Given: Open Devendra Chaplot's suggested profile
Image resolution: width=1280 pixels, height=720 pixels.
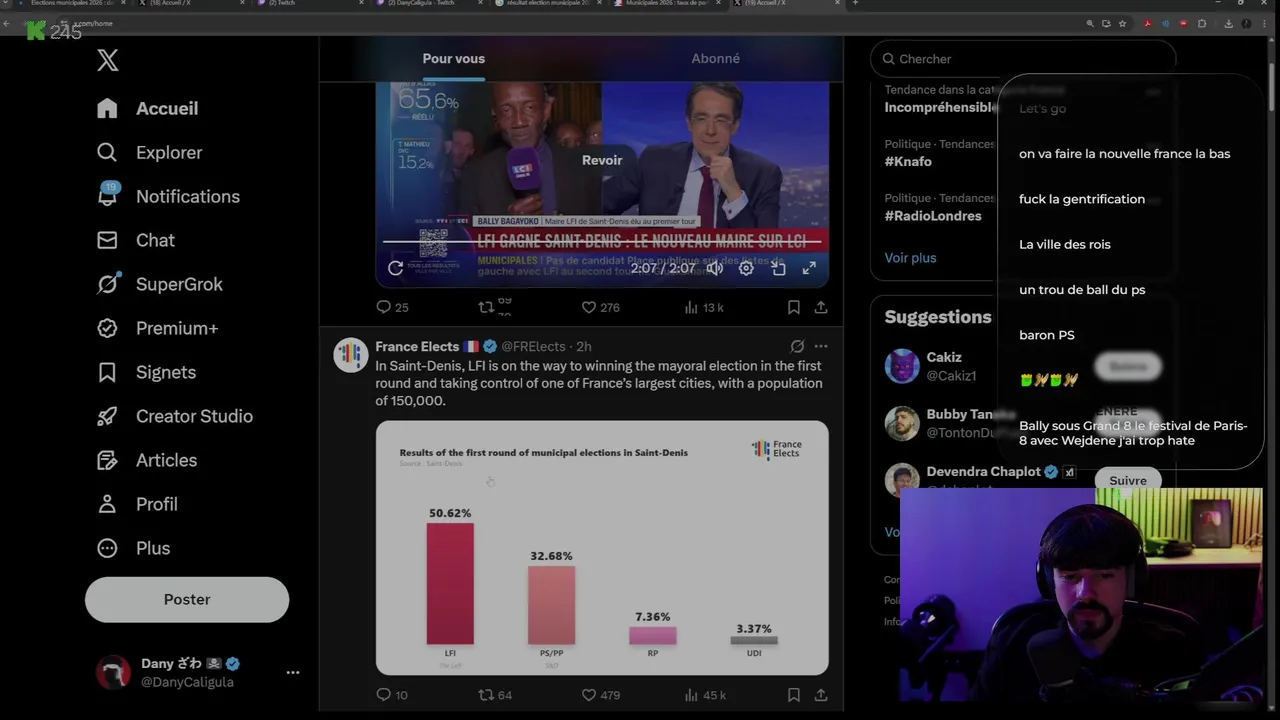Looking at the screenshot, I should (984, 471).
